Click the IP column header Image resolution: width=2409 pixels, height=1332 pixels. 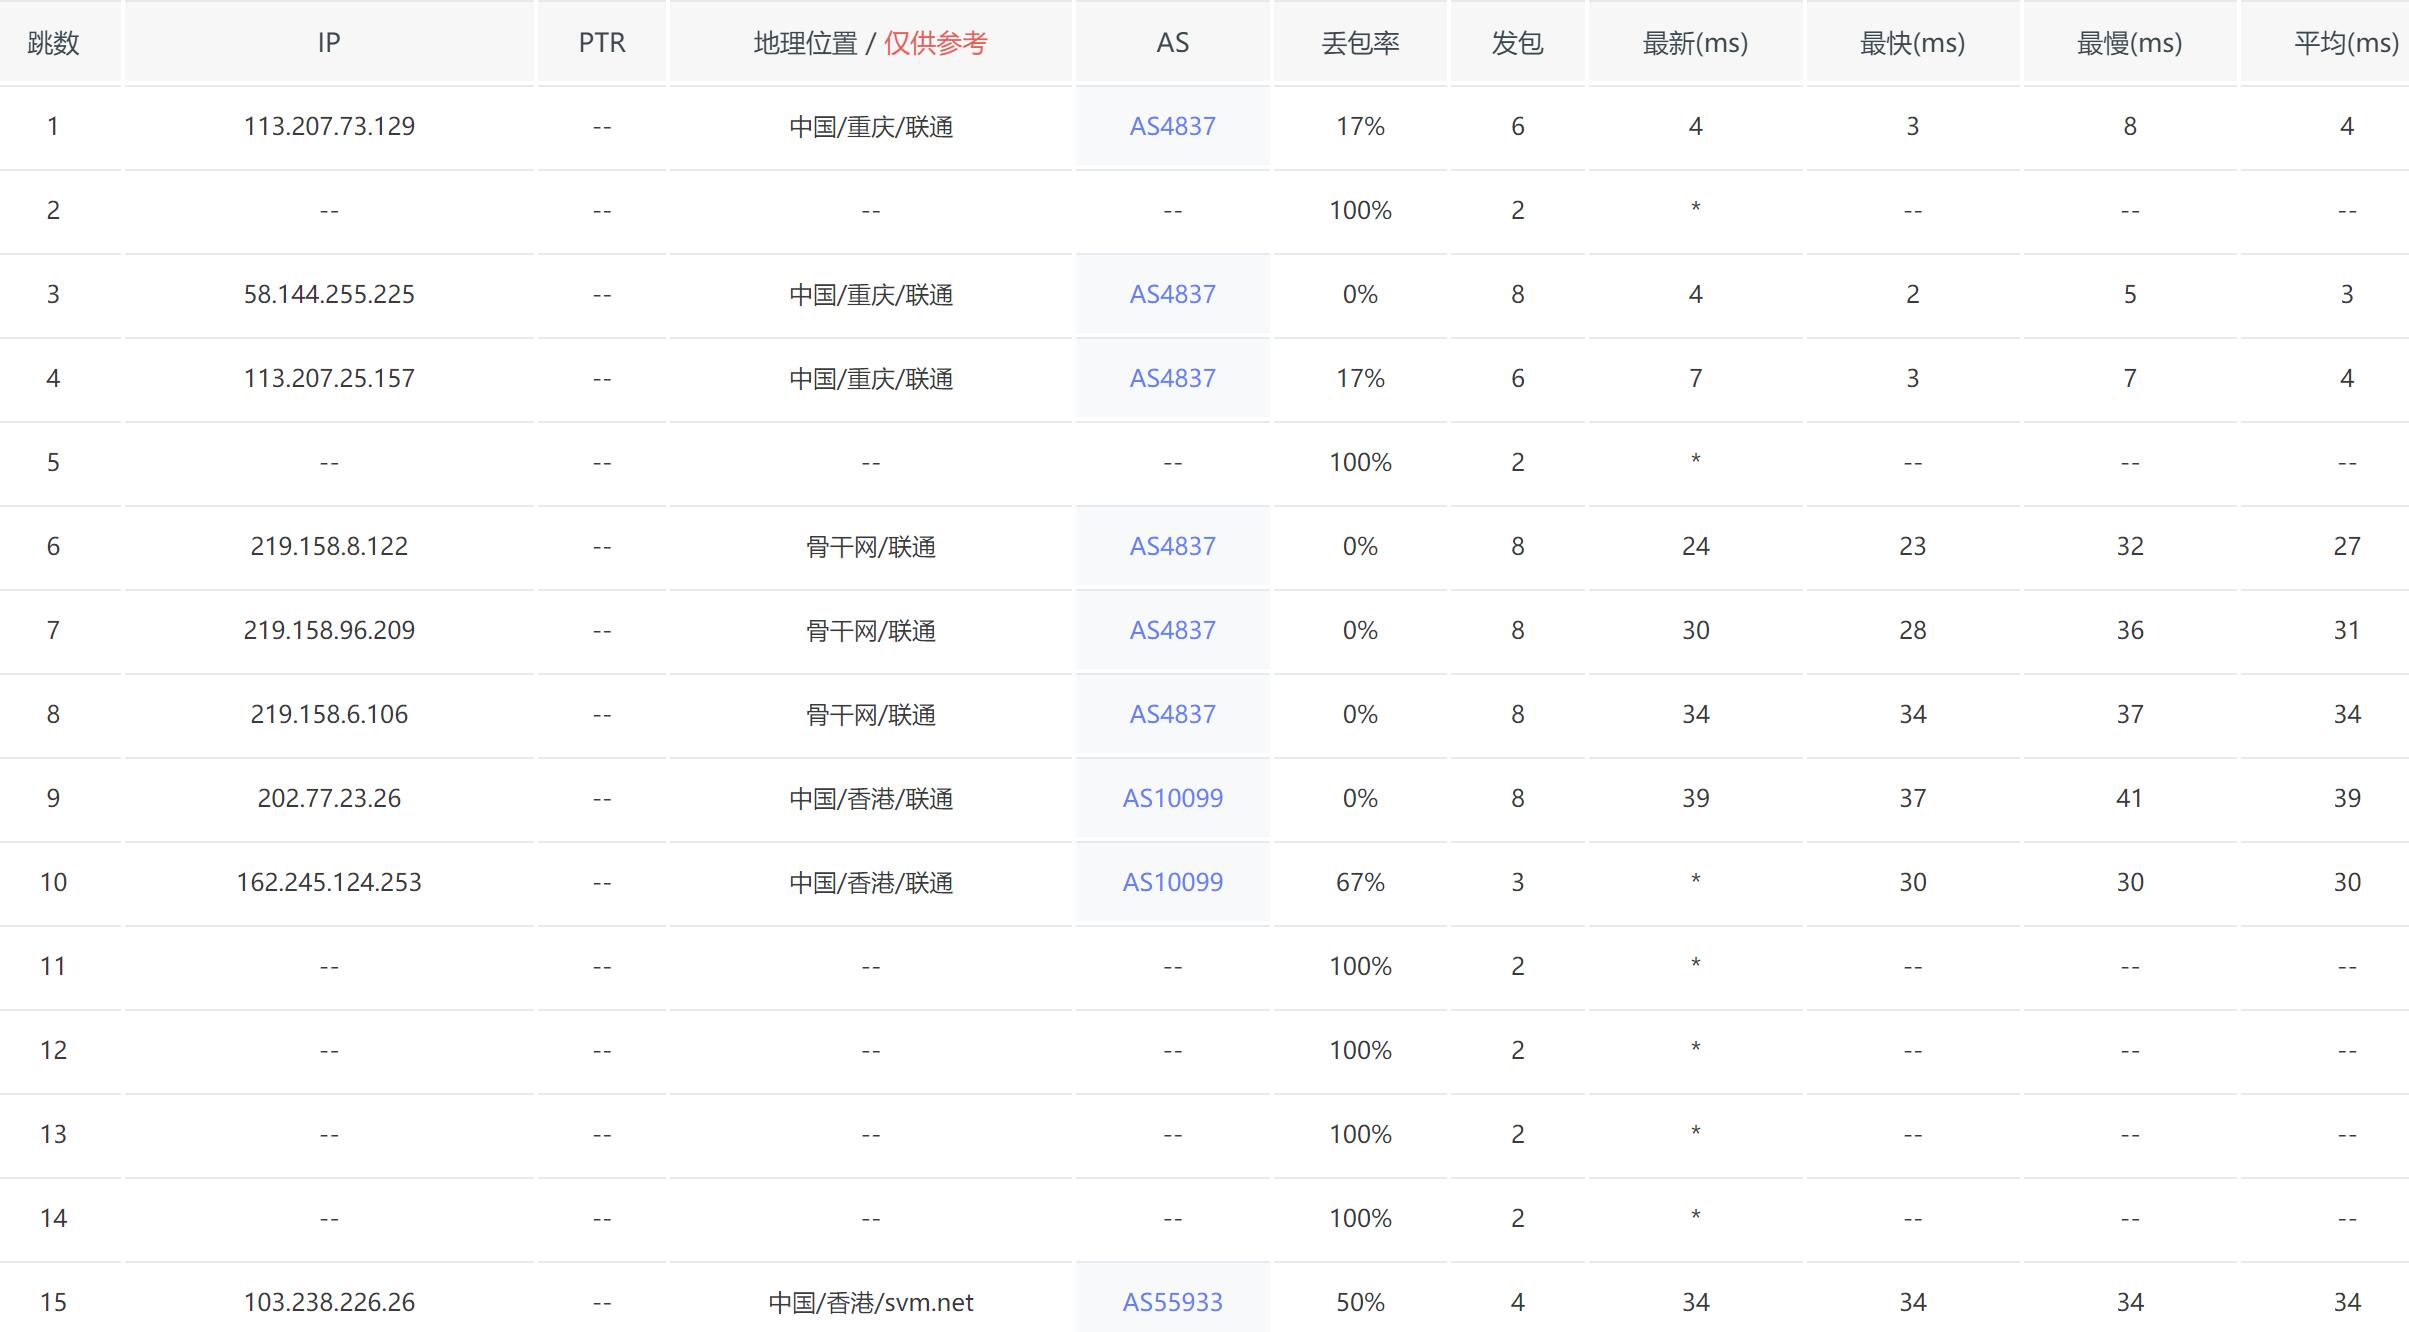(329, 43)
